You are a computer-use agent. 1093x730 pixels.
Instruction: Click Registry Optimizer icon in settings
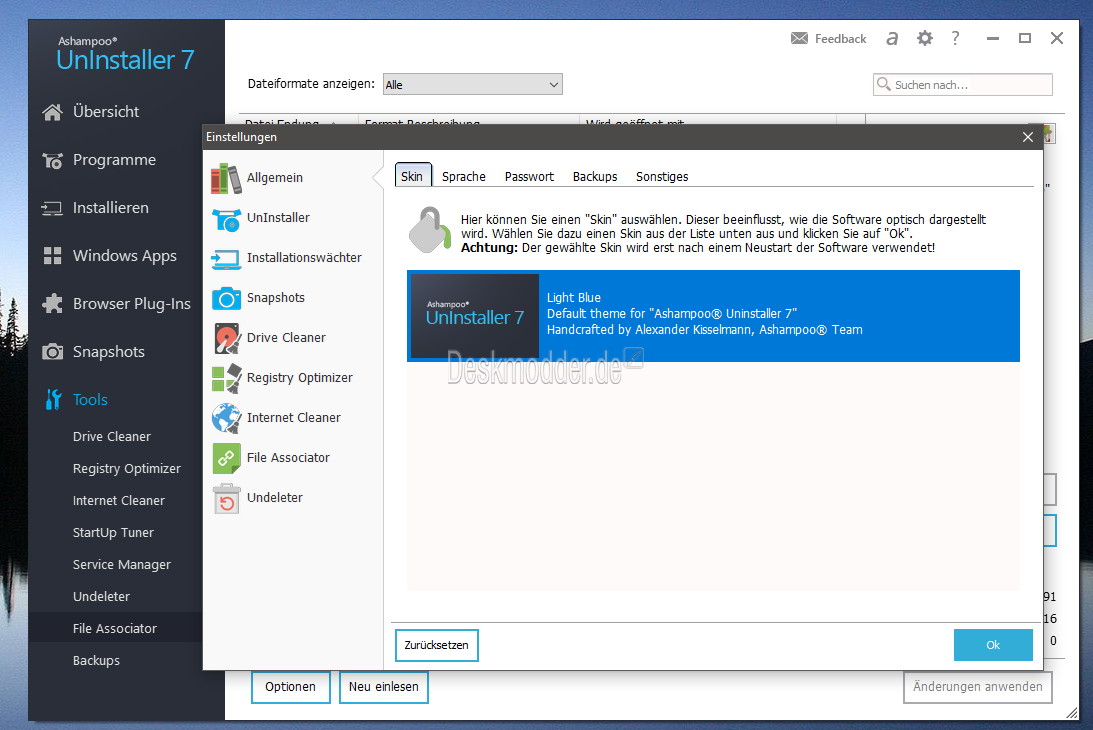pyautogui.click(x=227, y=379)
